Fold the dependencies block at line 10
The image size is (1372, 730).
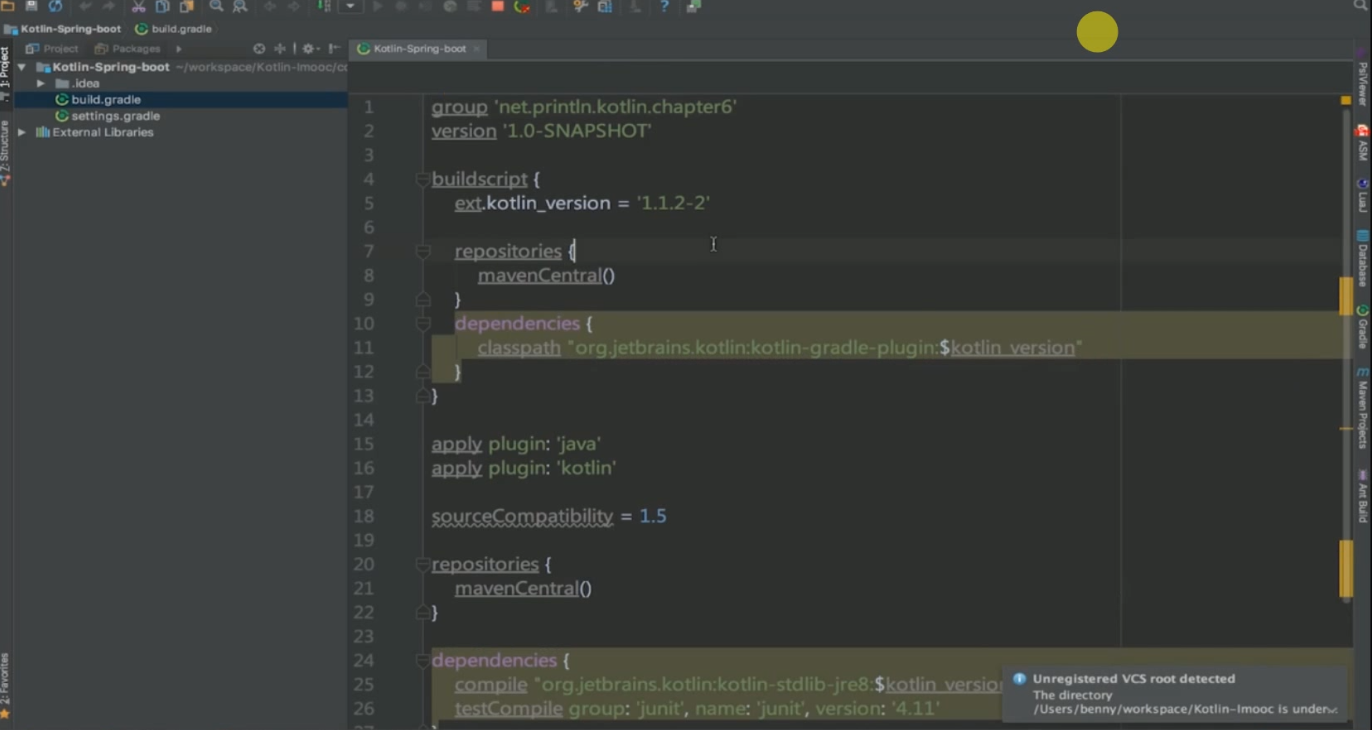point(423,324)
